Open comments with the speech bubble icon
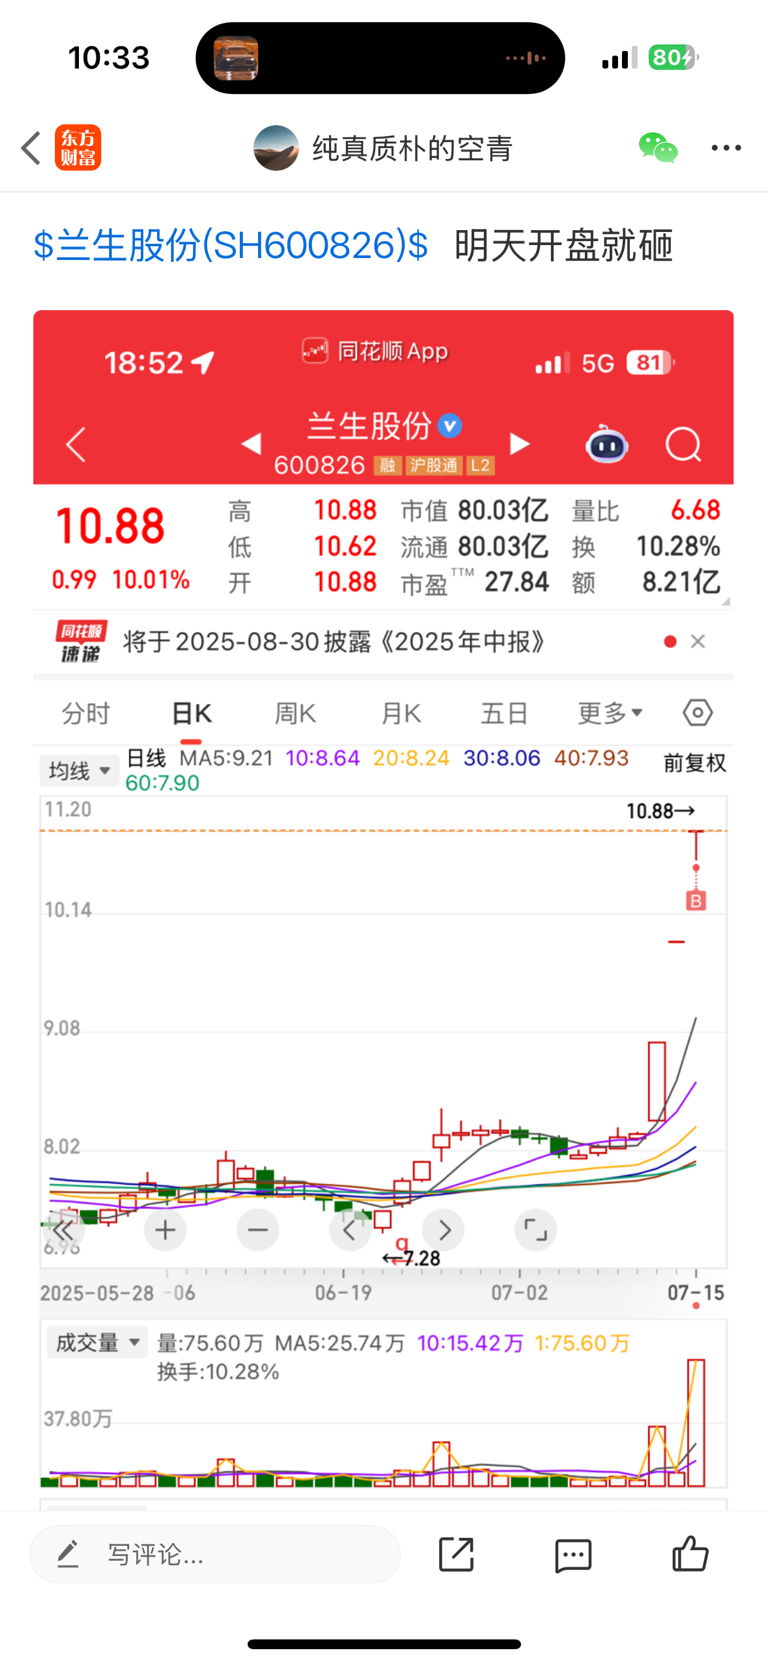 [x=573, y=1555]
